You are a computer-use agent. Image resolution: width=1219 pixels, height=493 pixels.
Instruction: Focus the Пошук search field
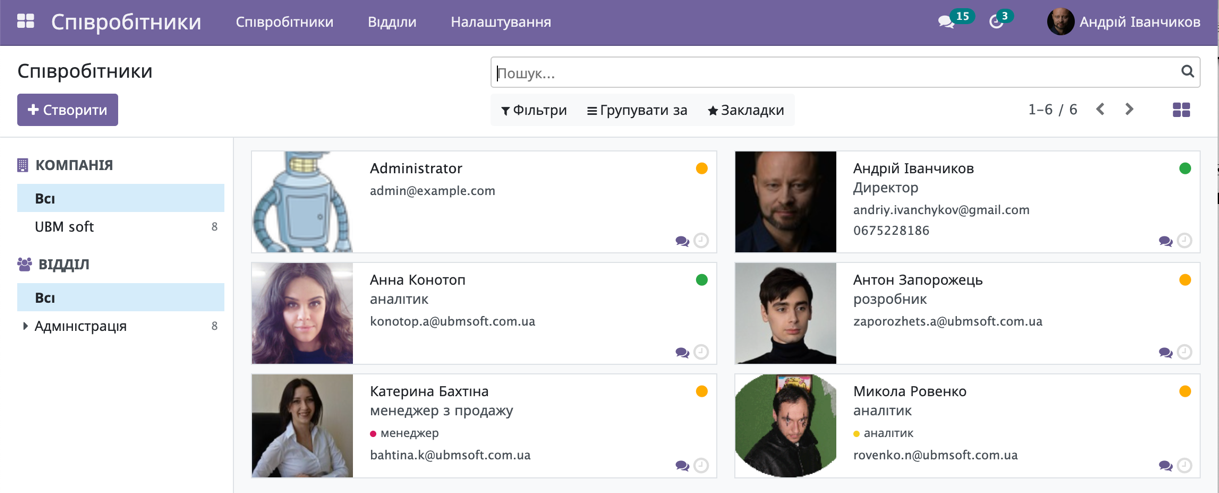835,73
